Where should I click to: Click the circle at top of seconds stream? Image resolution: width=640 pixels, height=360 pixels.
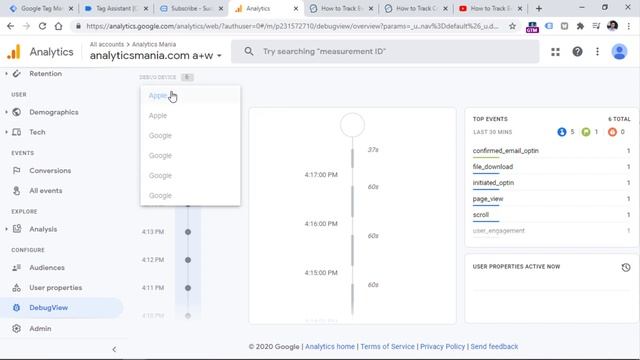point(352,125)
